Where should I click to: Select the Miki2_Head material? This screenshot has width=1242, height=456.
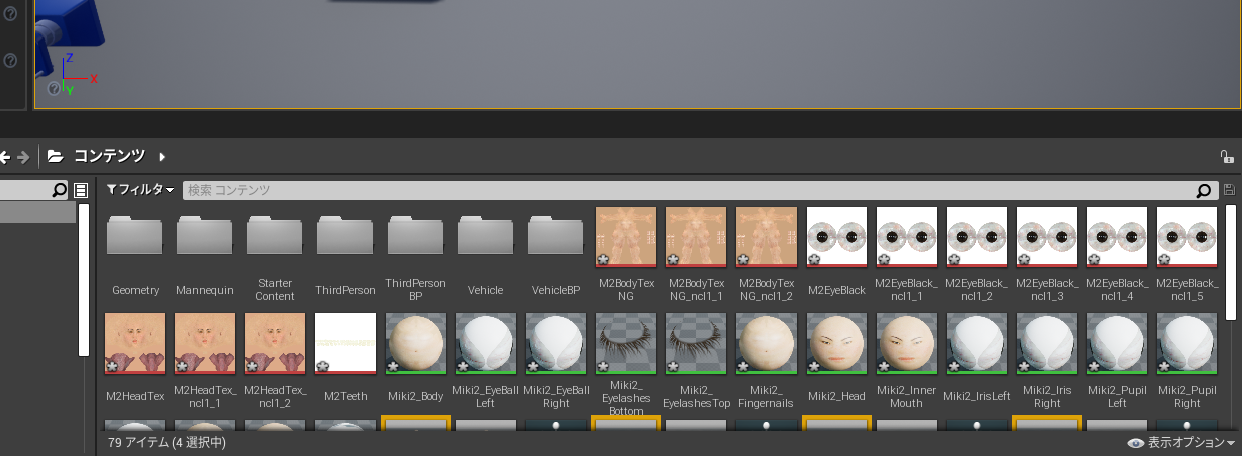(836, 343)
